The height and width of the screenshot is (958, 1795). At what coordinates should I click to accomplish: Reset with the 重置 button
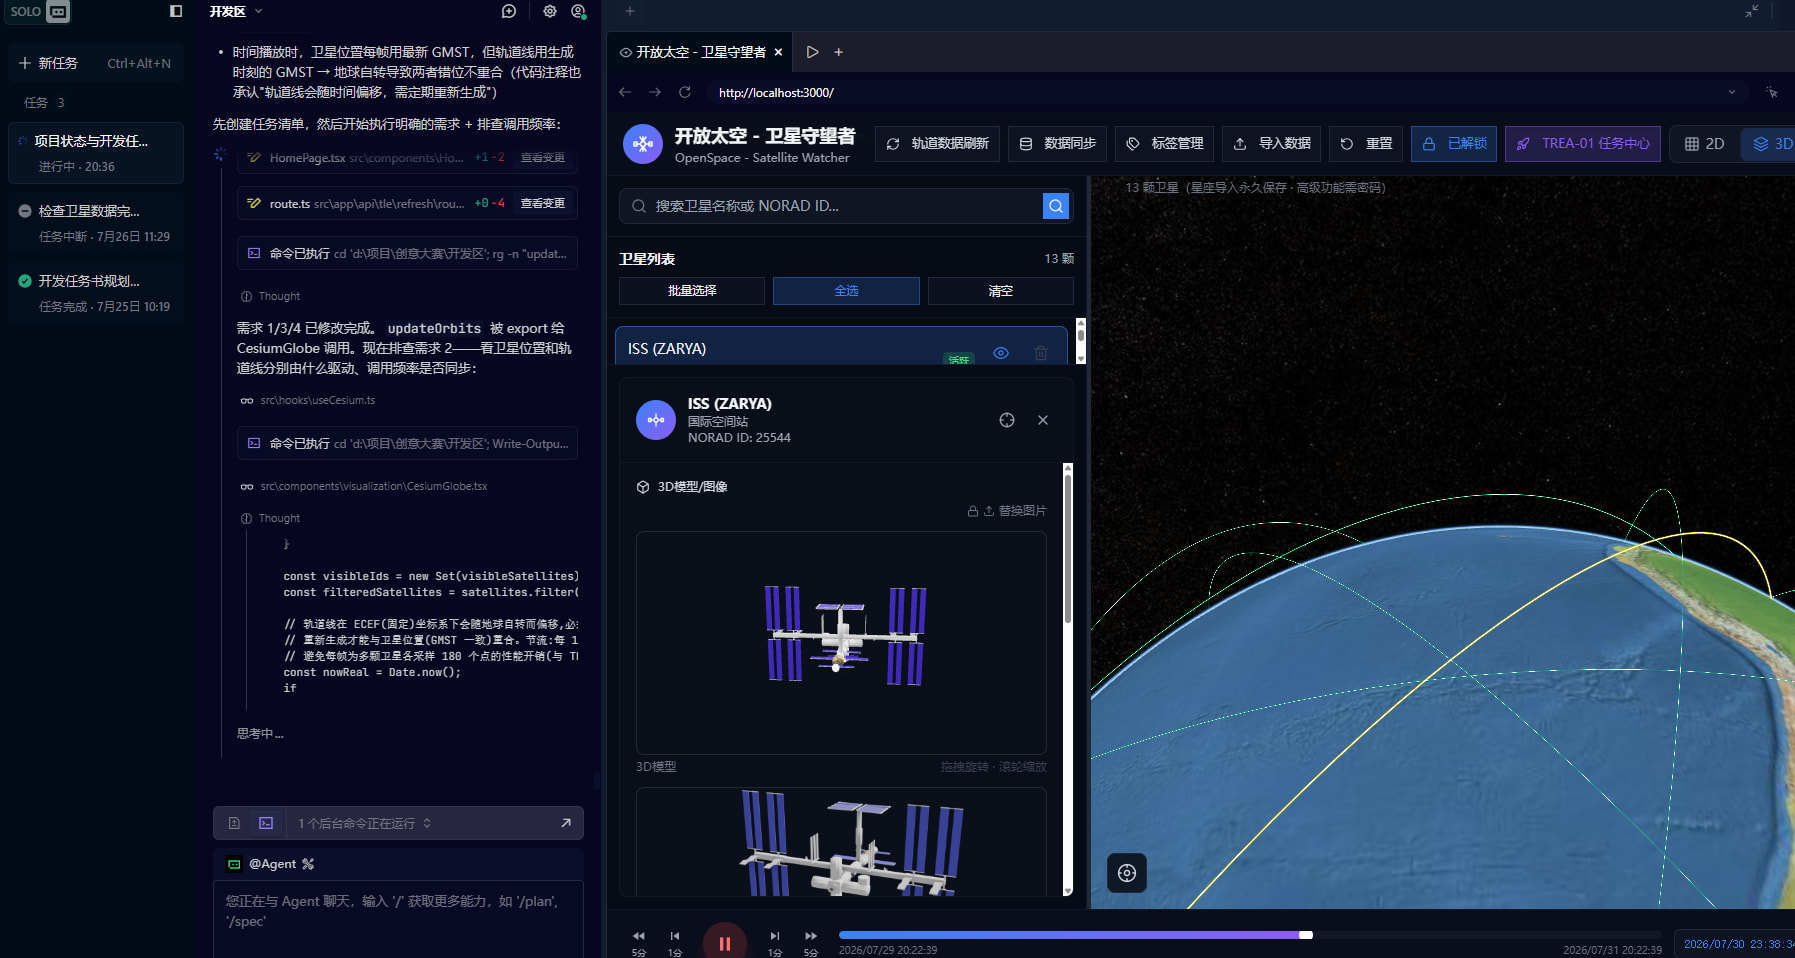(1366, 144)
